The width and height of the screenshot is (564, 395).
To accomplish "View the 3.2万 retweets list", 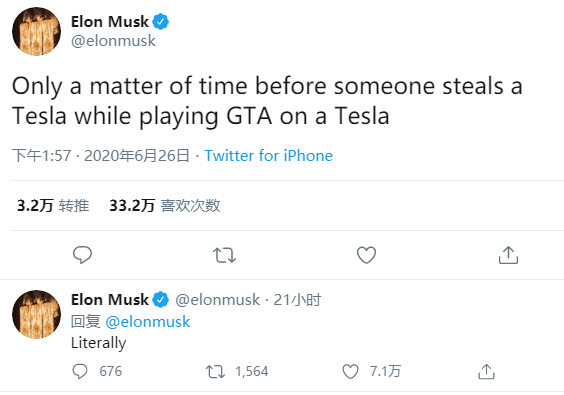I will tap(53, 205).
